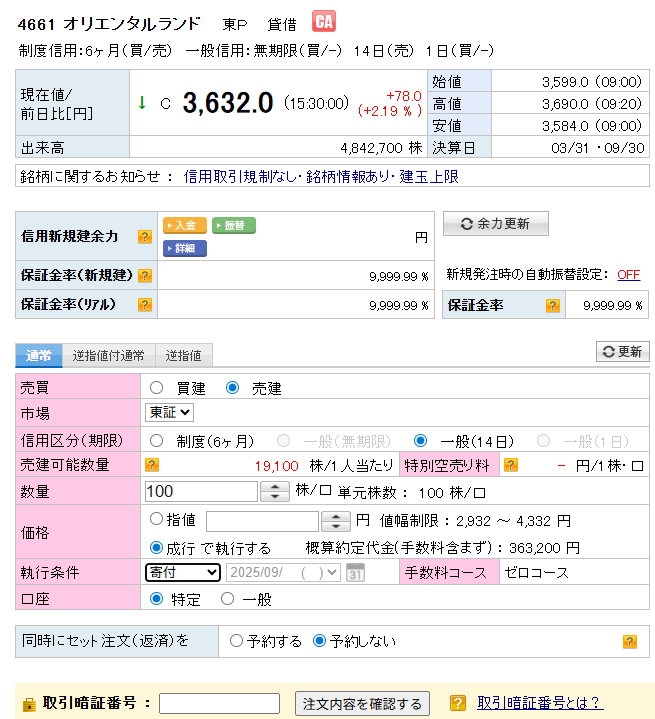Click the 取引暗証番号 input field
The height and width of the screenshot is (719, 655).
(x=219, y=703)
